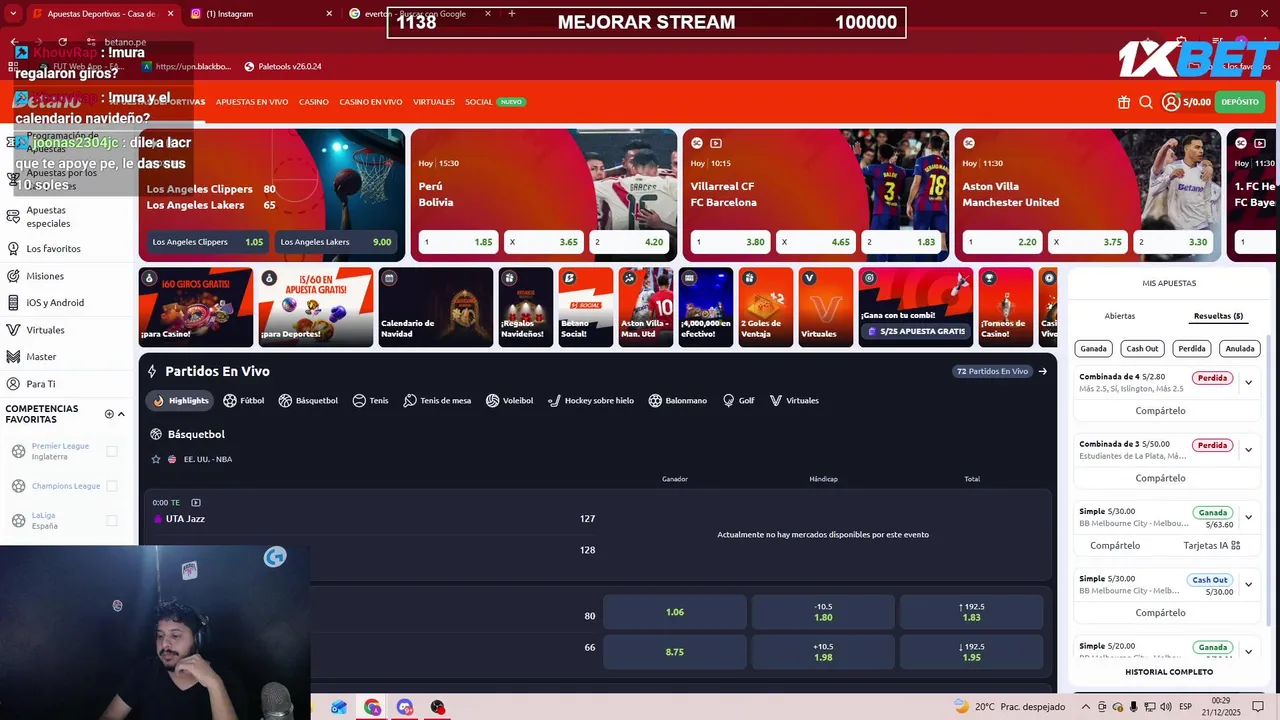1280x720 pixels.
Task: Open the Casino menu item
Action: click(314, 102)
